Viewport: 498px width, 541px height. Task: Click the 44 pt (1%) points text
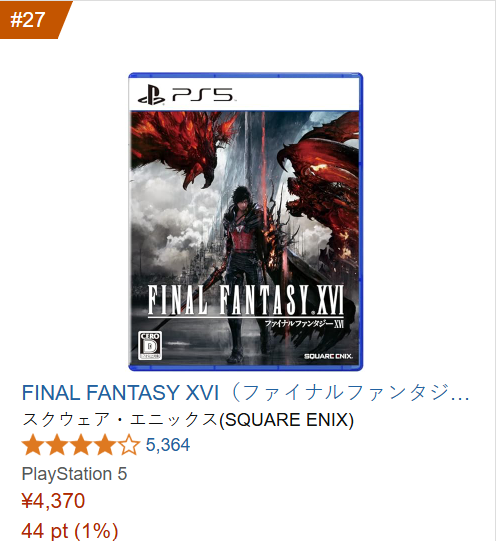[70, 531]
